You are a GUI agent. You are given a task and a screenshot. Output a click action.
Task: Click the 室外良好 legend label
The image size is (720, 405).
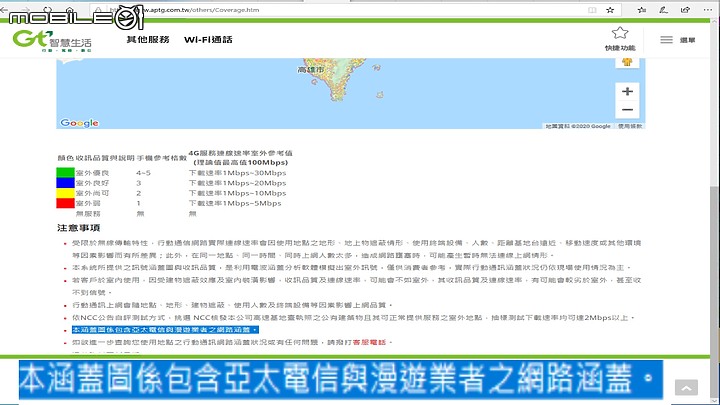pyautogui.click(x=92, y=183)
